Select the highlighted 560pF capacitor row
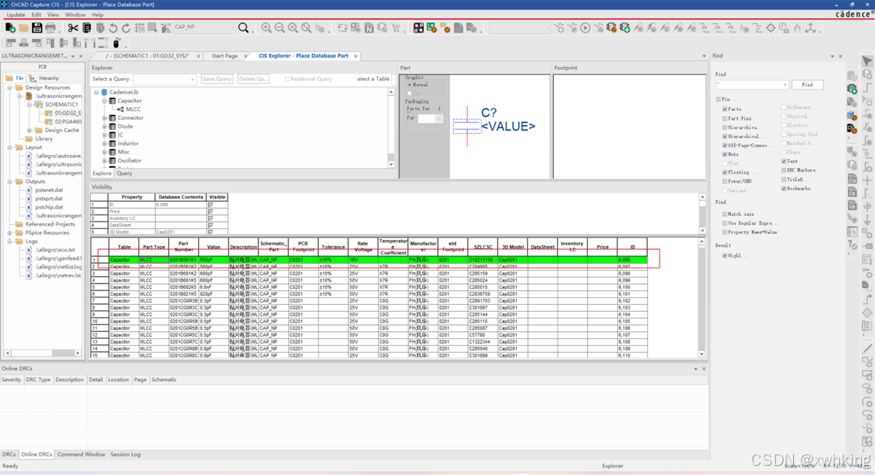The height and width of the screenshot is (475, 875). pos(369,260)
